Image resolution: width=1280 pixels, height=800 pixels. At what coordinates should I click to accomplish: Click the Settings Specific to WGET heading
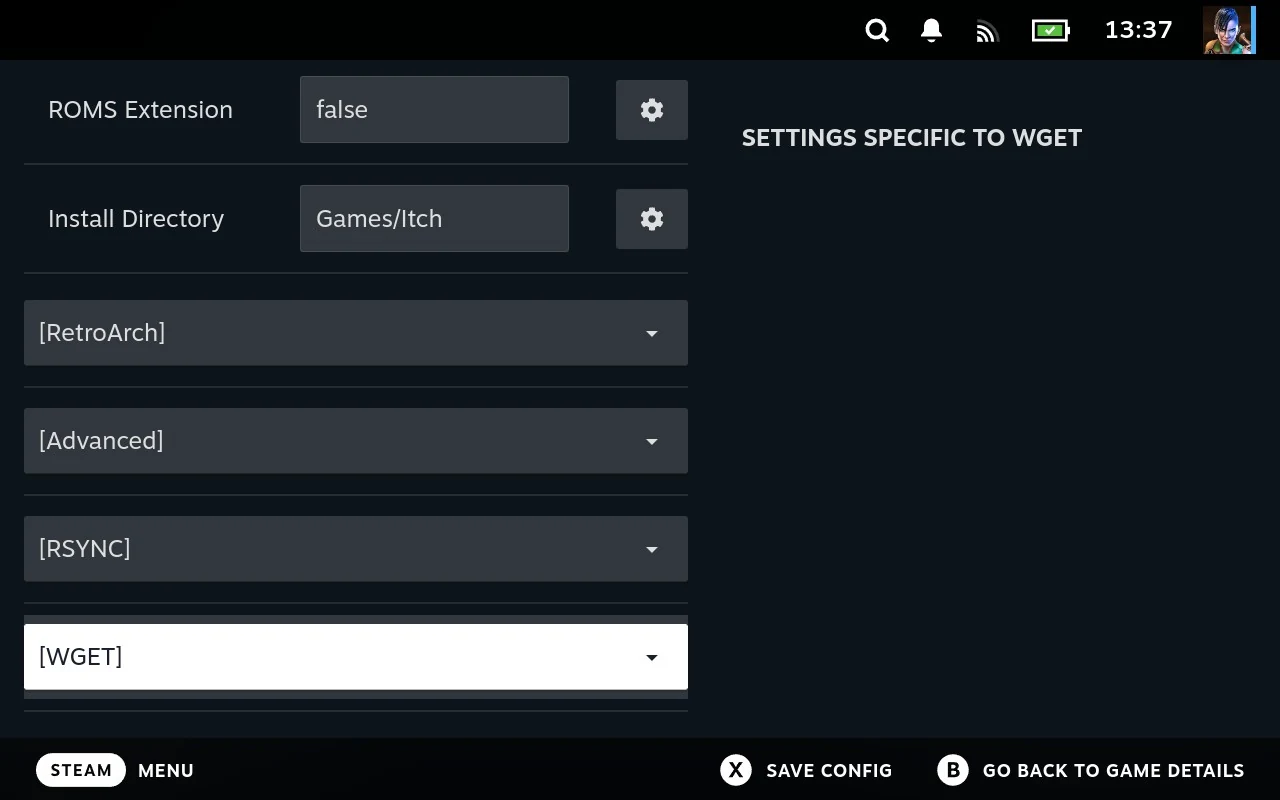tap(912, 138)
